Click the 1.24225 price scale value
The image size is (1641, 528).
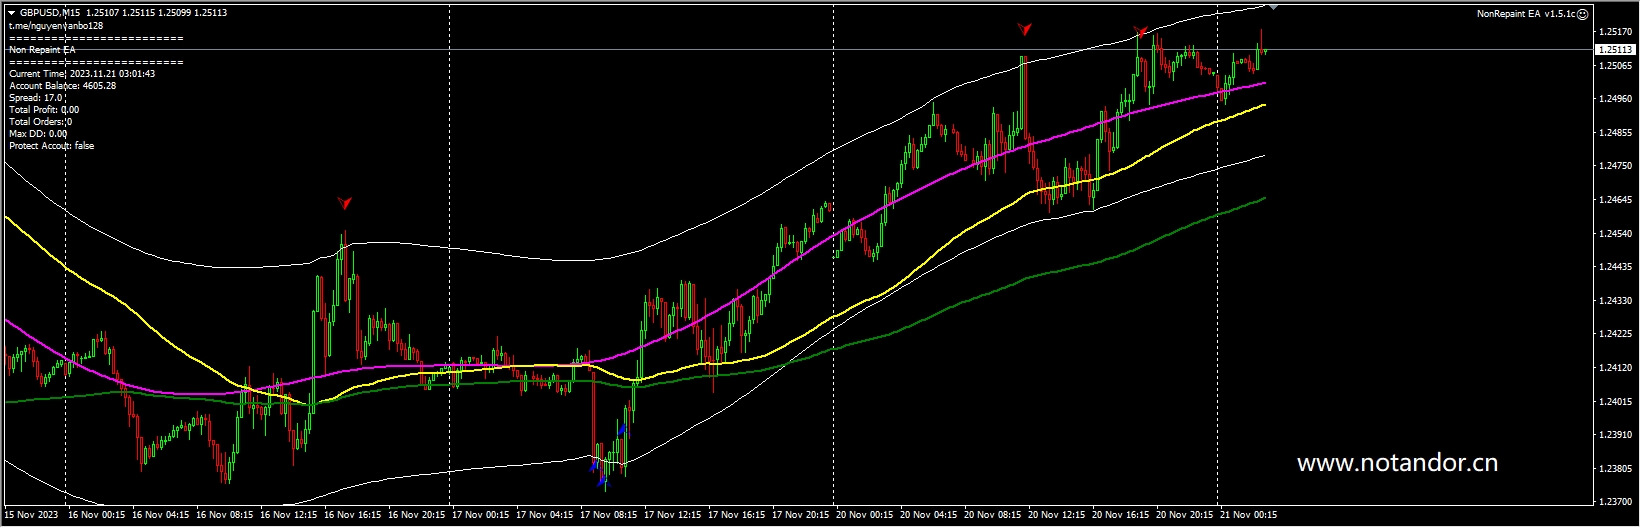[1616, 334]
